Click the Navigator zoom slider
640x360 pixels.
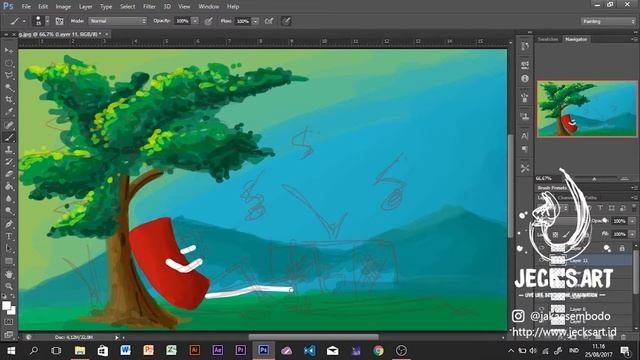click(x=595, y=179)
